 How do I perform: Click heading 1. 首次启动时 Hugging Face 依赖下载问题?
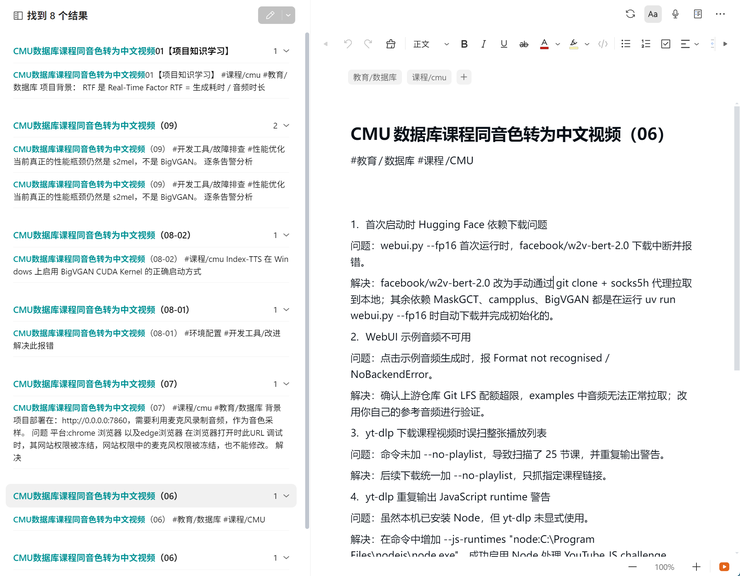[x=449, y=225]
